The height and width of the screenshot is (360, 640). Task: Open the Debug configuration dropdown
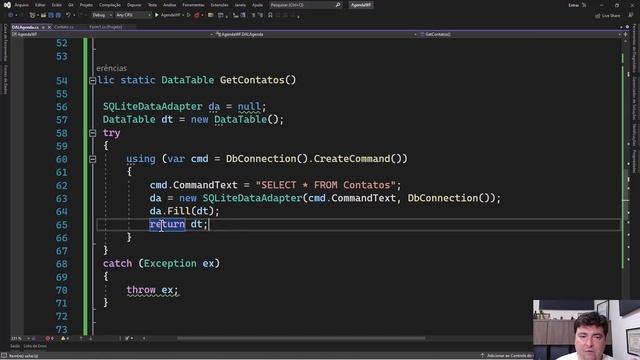[102, 15]
